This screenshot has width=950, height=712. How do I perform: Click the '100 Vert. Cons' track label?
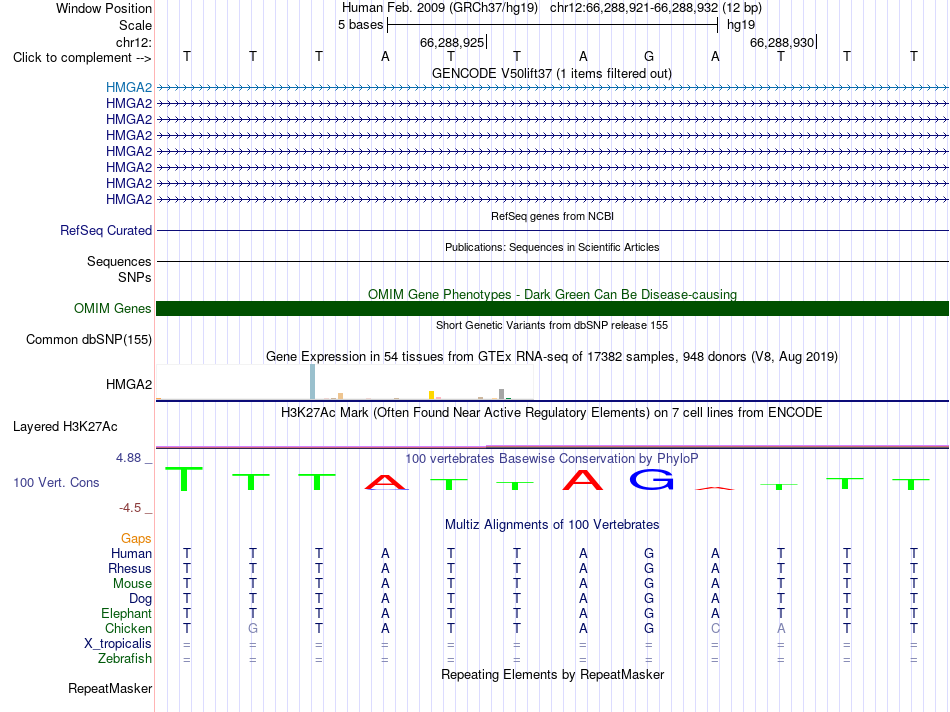point(56,482)
